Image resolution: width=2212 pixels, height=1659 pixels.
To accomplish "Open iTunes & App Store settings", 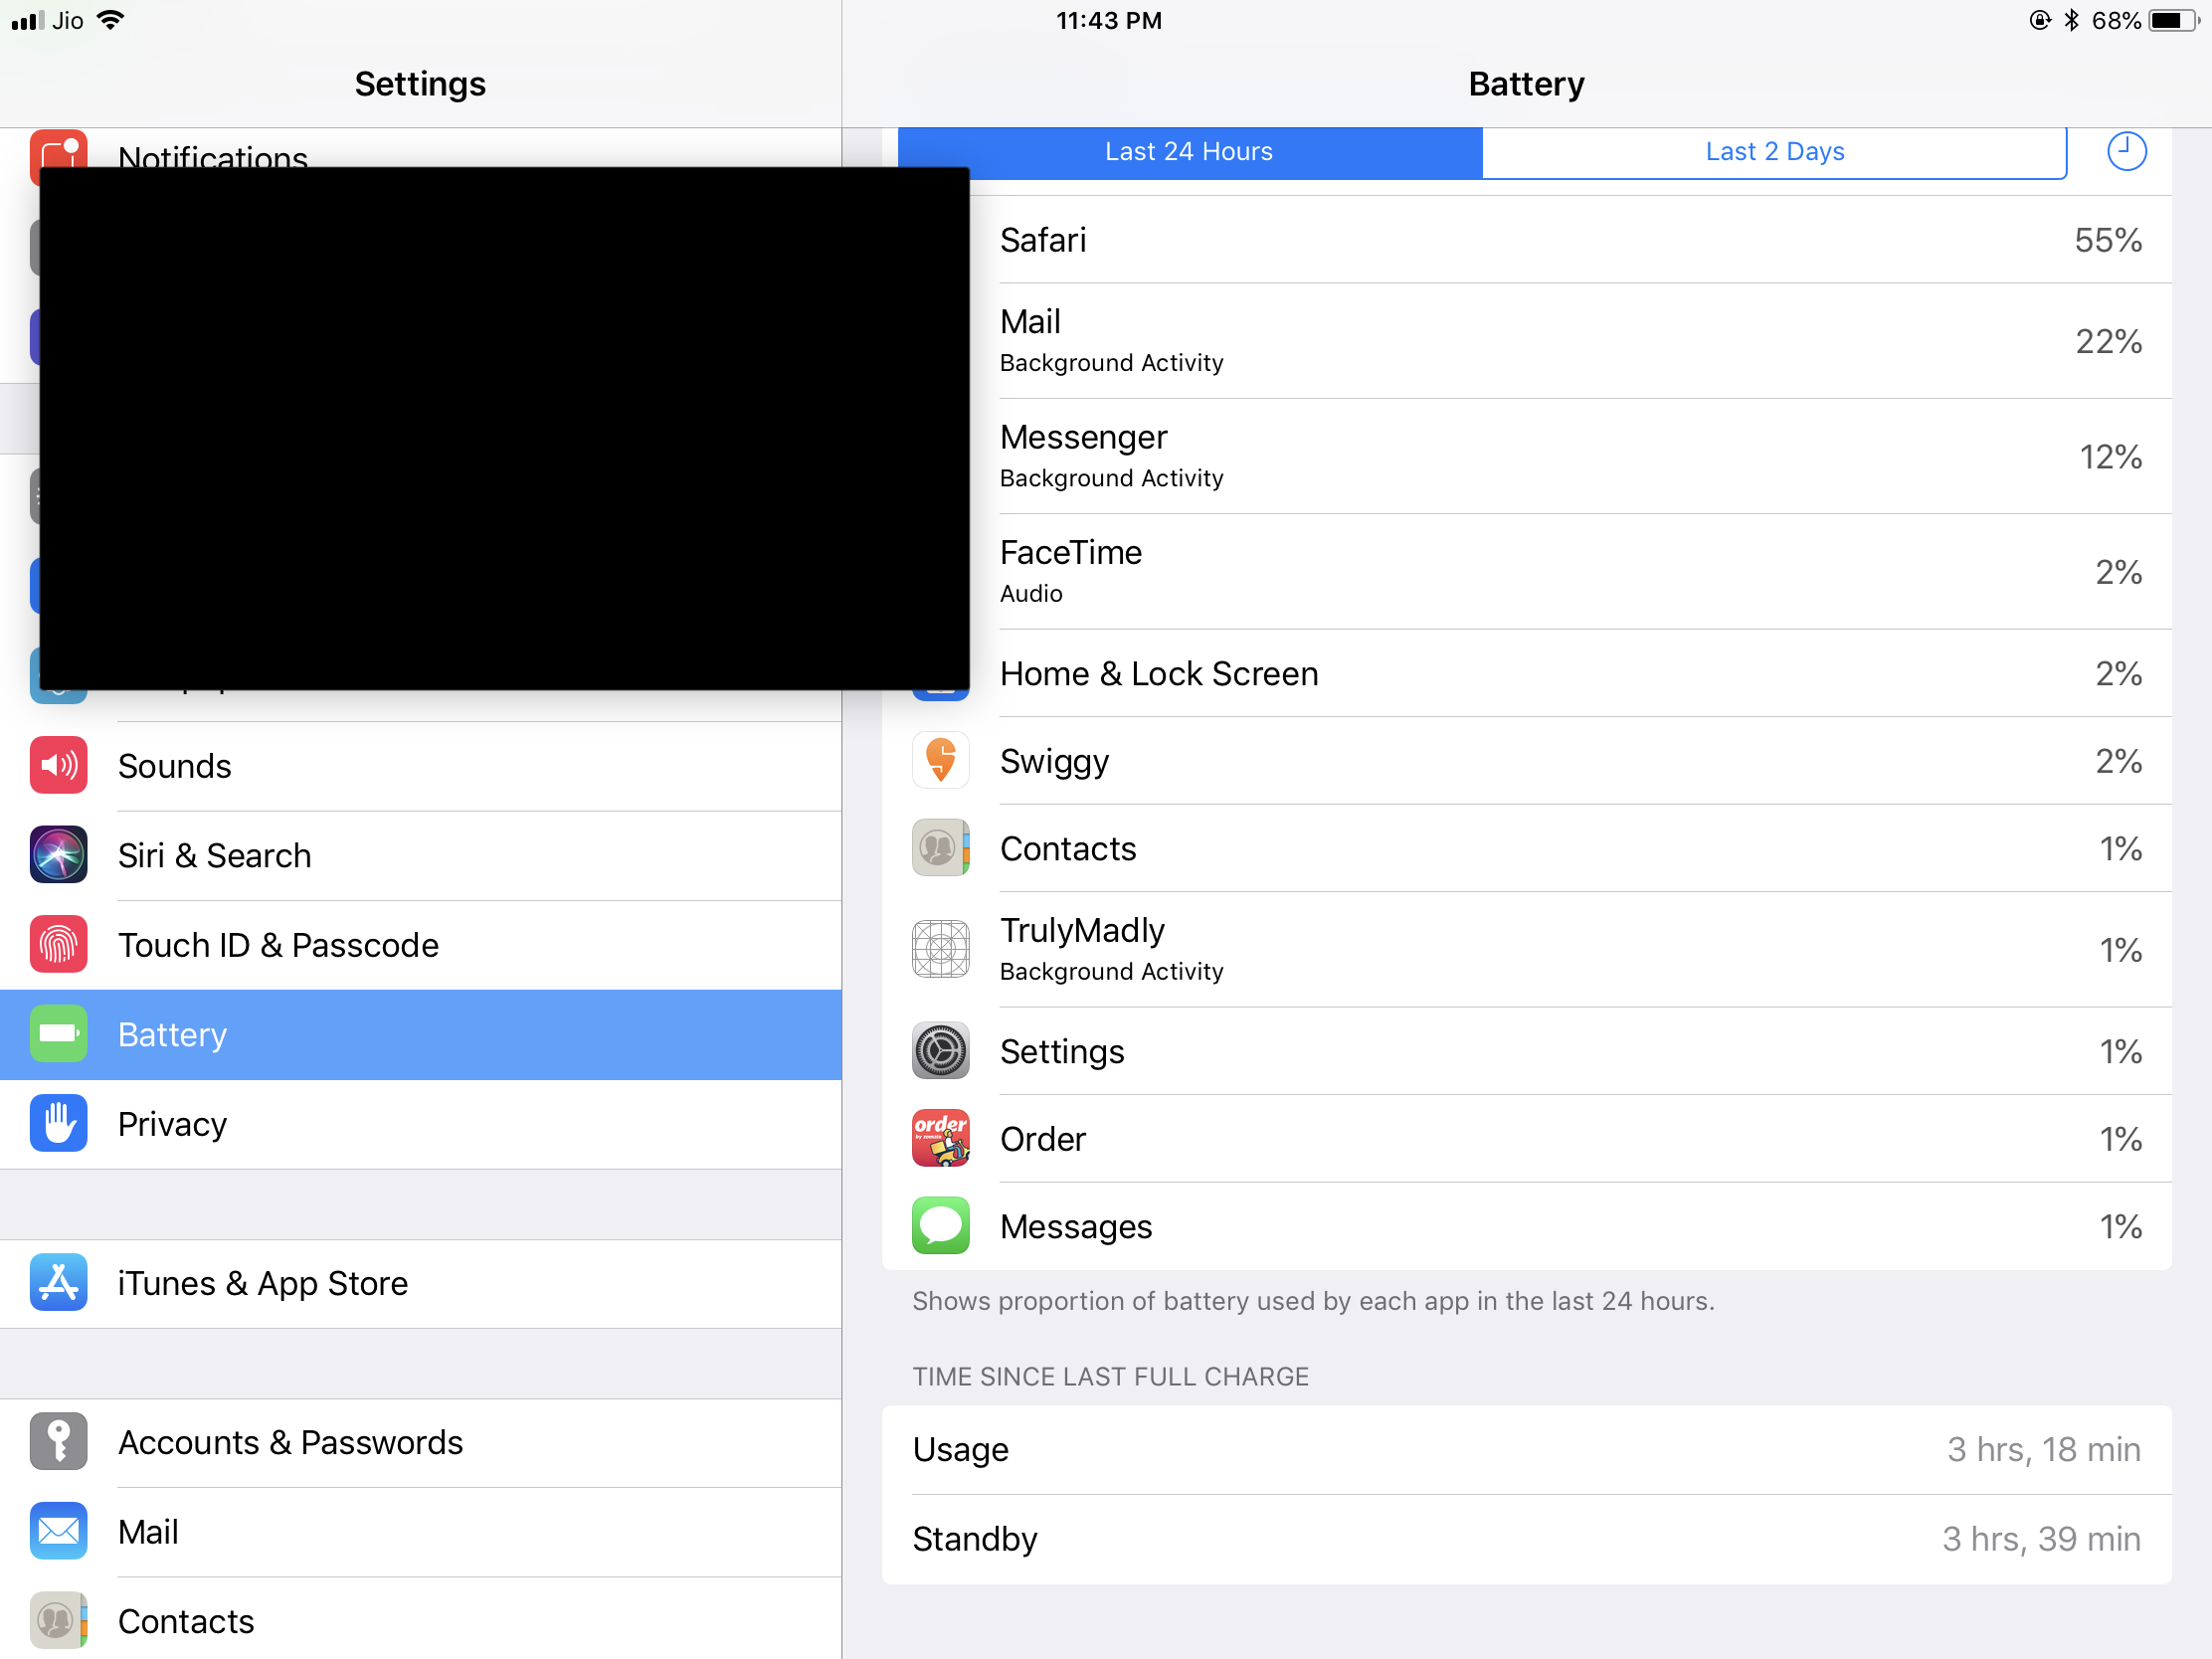I will [x=420, y=1284].
